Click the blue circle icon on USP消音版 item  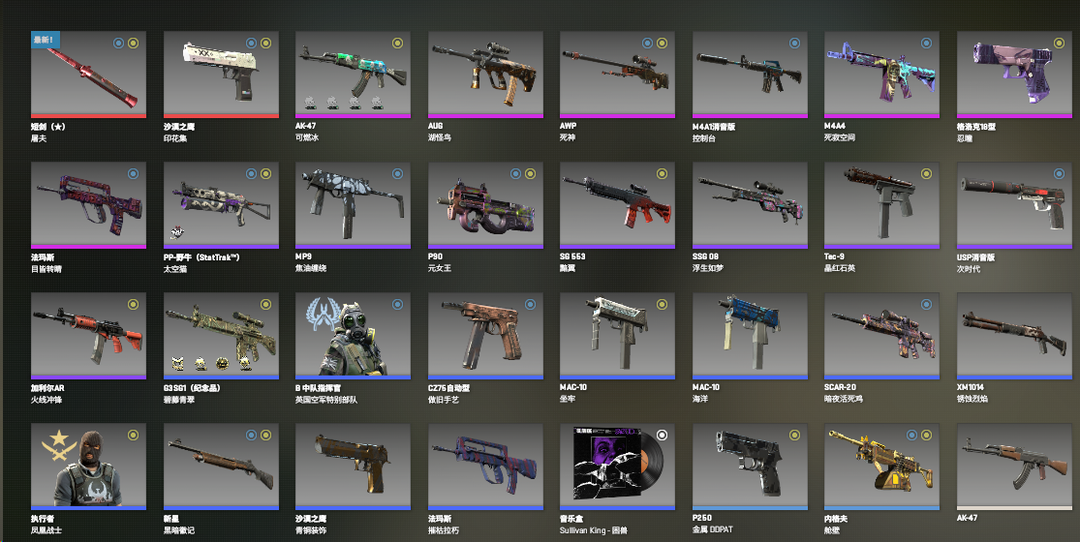click(x=1059, y=174)
